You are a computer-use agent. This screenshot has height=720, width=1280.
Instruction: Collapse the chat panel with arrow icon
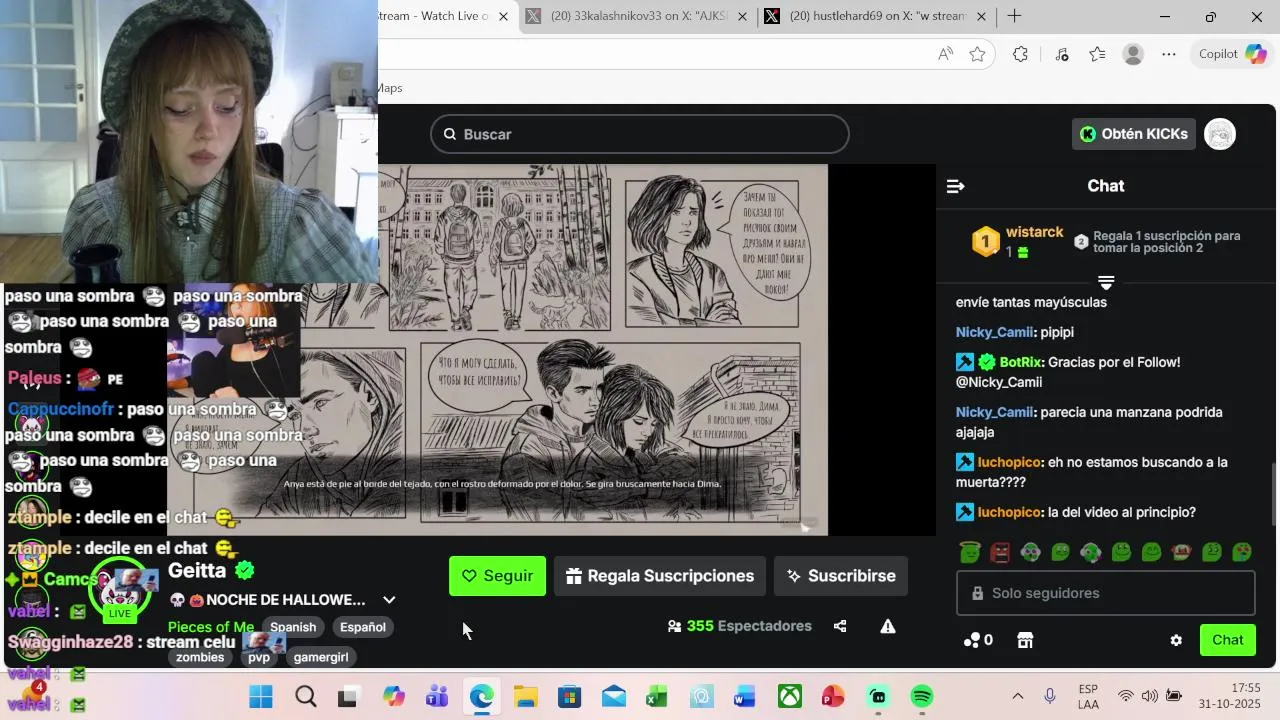pyautogui.click(x=955, y=186)
